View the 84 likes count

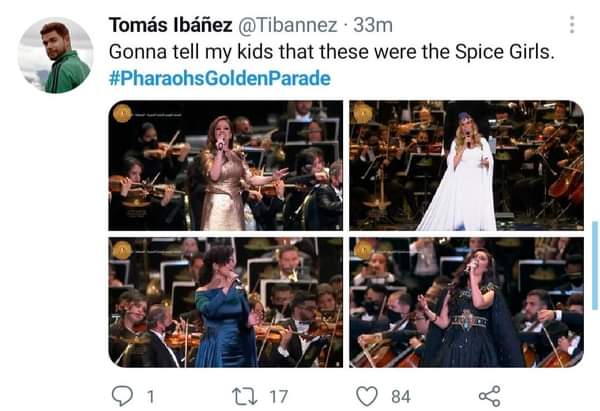(x=403, y=396)
